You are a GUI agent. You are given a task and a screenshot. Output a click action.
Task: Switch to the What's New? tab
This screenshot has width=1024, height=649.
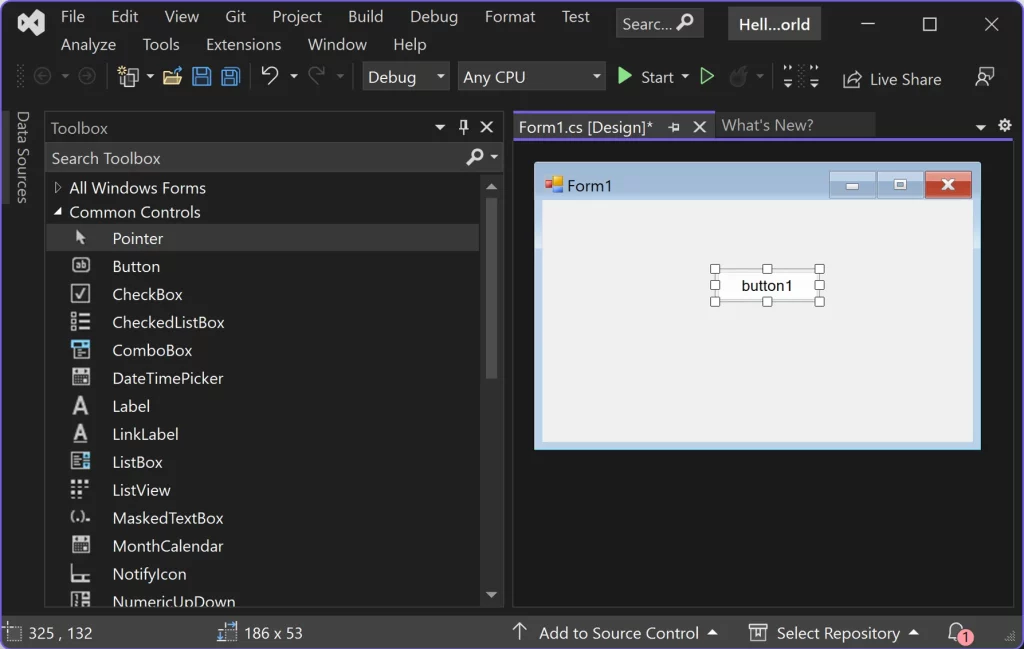(767, 125)
